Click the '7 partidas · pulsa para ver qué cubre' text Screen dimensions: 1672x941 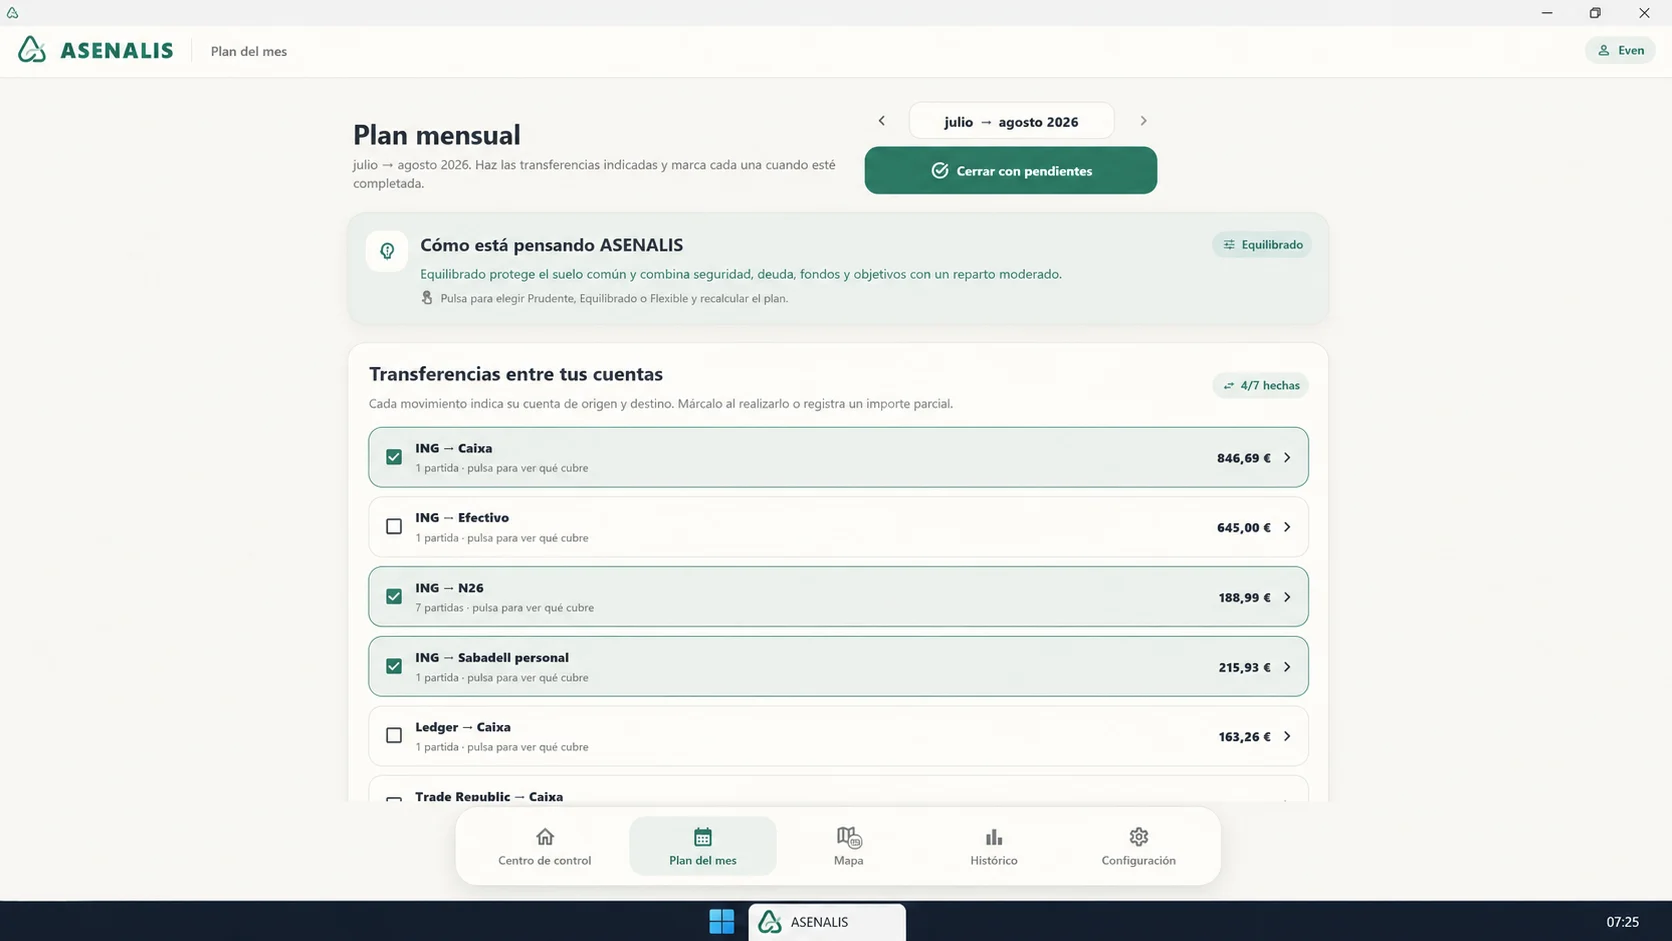(505, 607)
